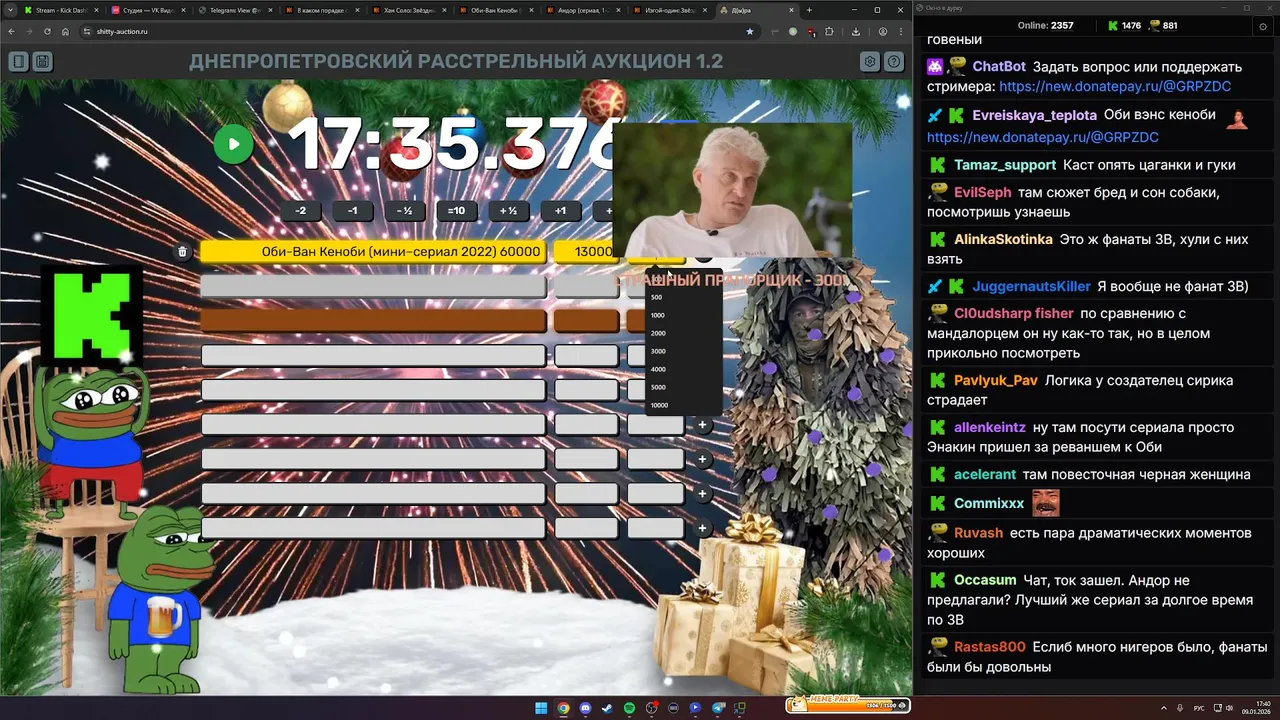Open Steam from the taskbar

[607, 708]
